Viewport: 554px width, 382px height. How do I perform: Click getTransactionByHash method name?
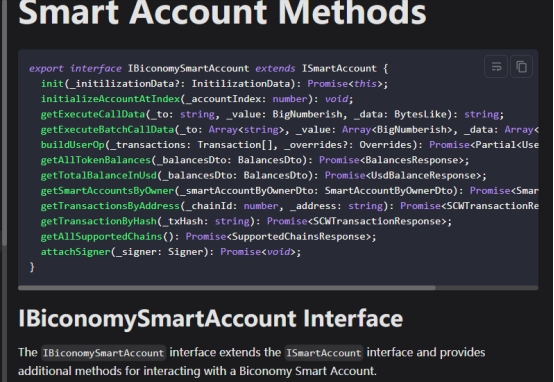99,221
